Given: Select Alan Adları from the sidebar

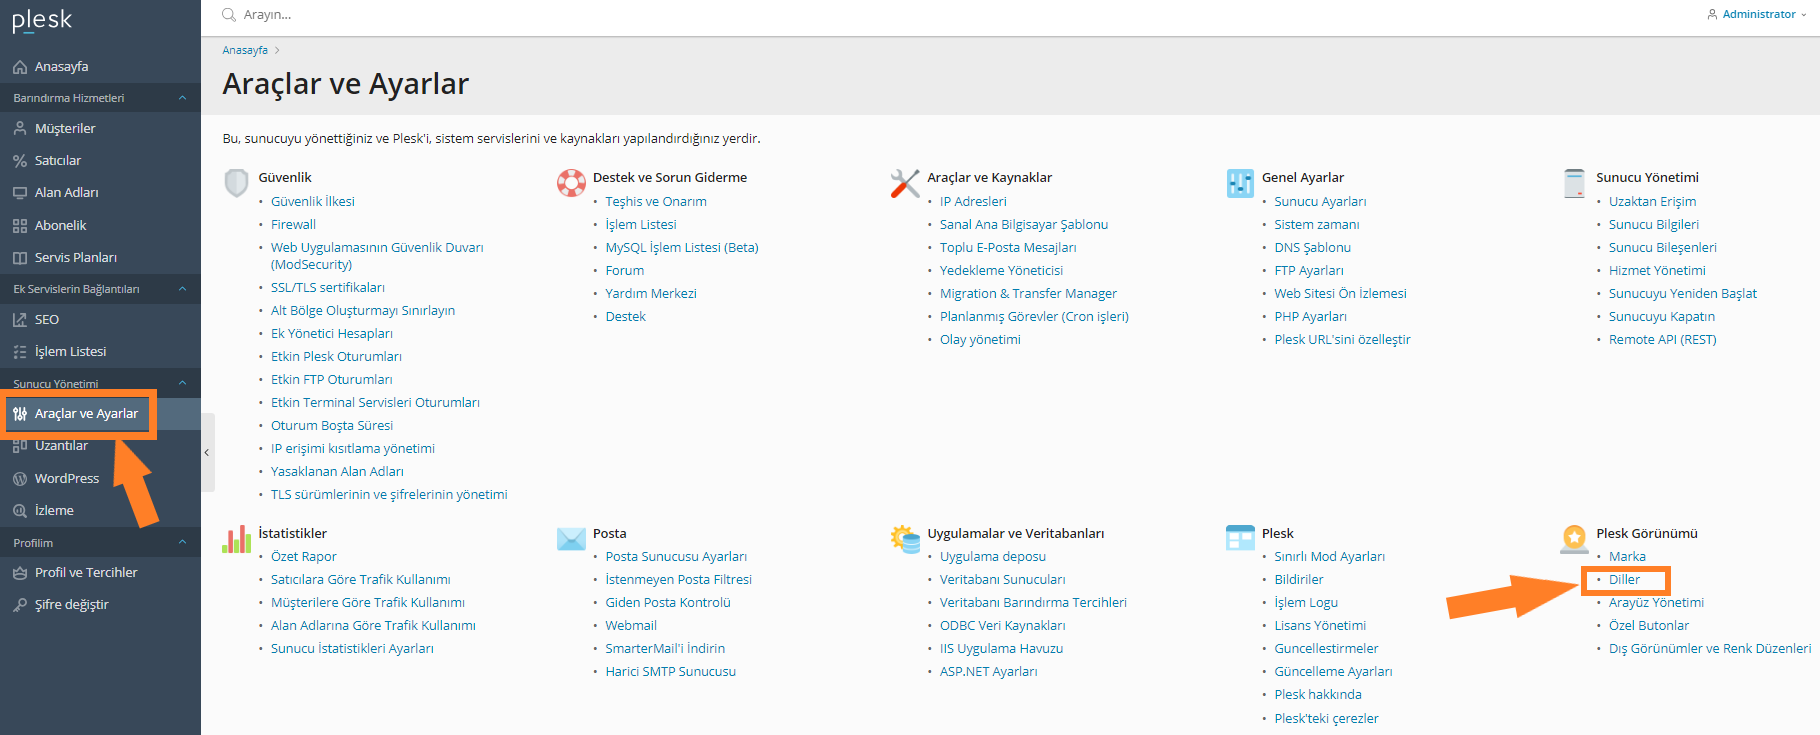Looking at the screenshot, I should pyautogui.click(x=66, y=193).
